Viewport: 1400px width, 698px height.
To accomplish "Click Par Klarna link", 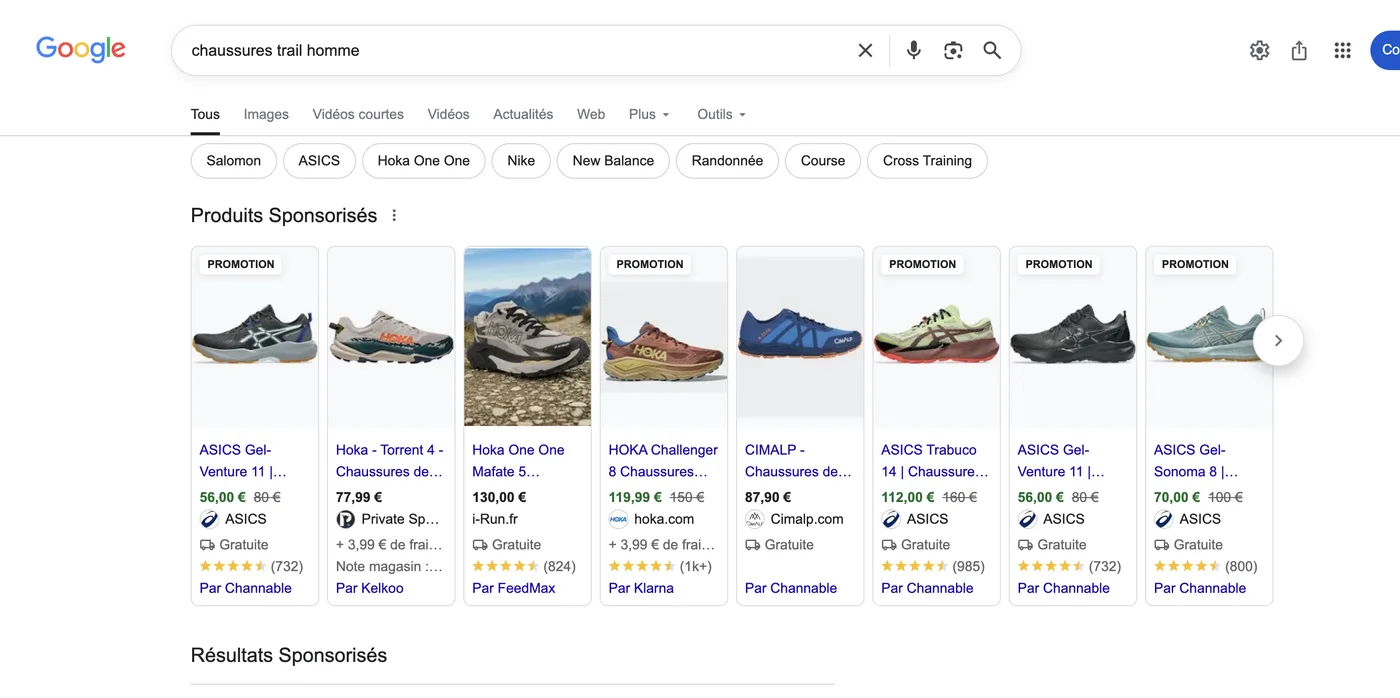I will [x=641, y=588].
